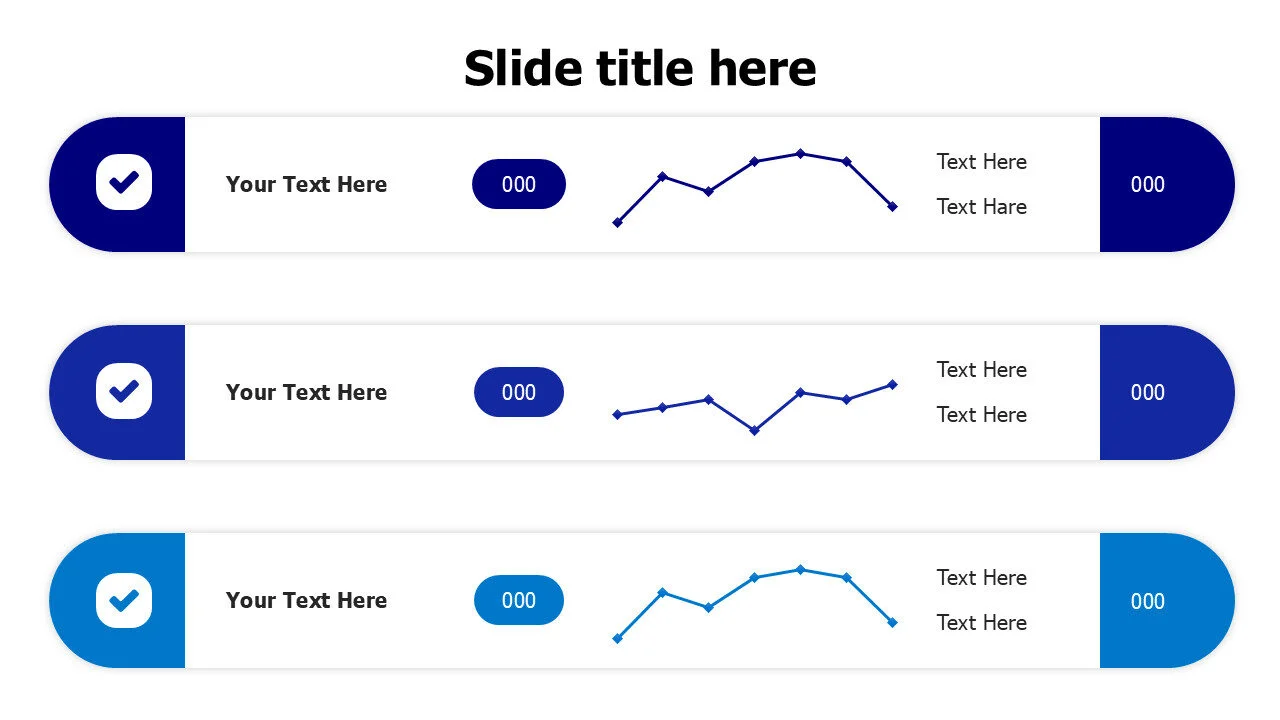Click the light blue "000" pill badge
The image size is (1280, 720).
pos(519,600)
